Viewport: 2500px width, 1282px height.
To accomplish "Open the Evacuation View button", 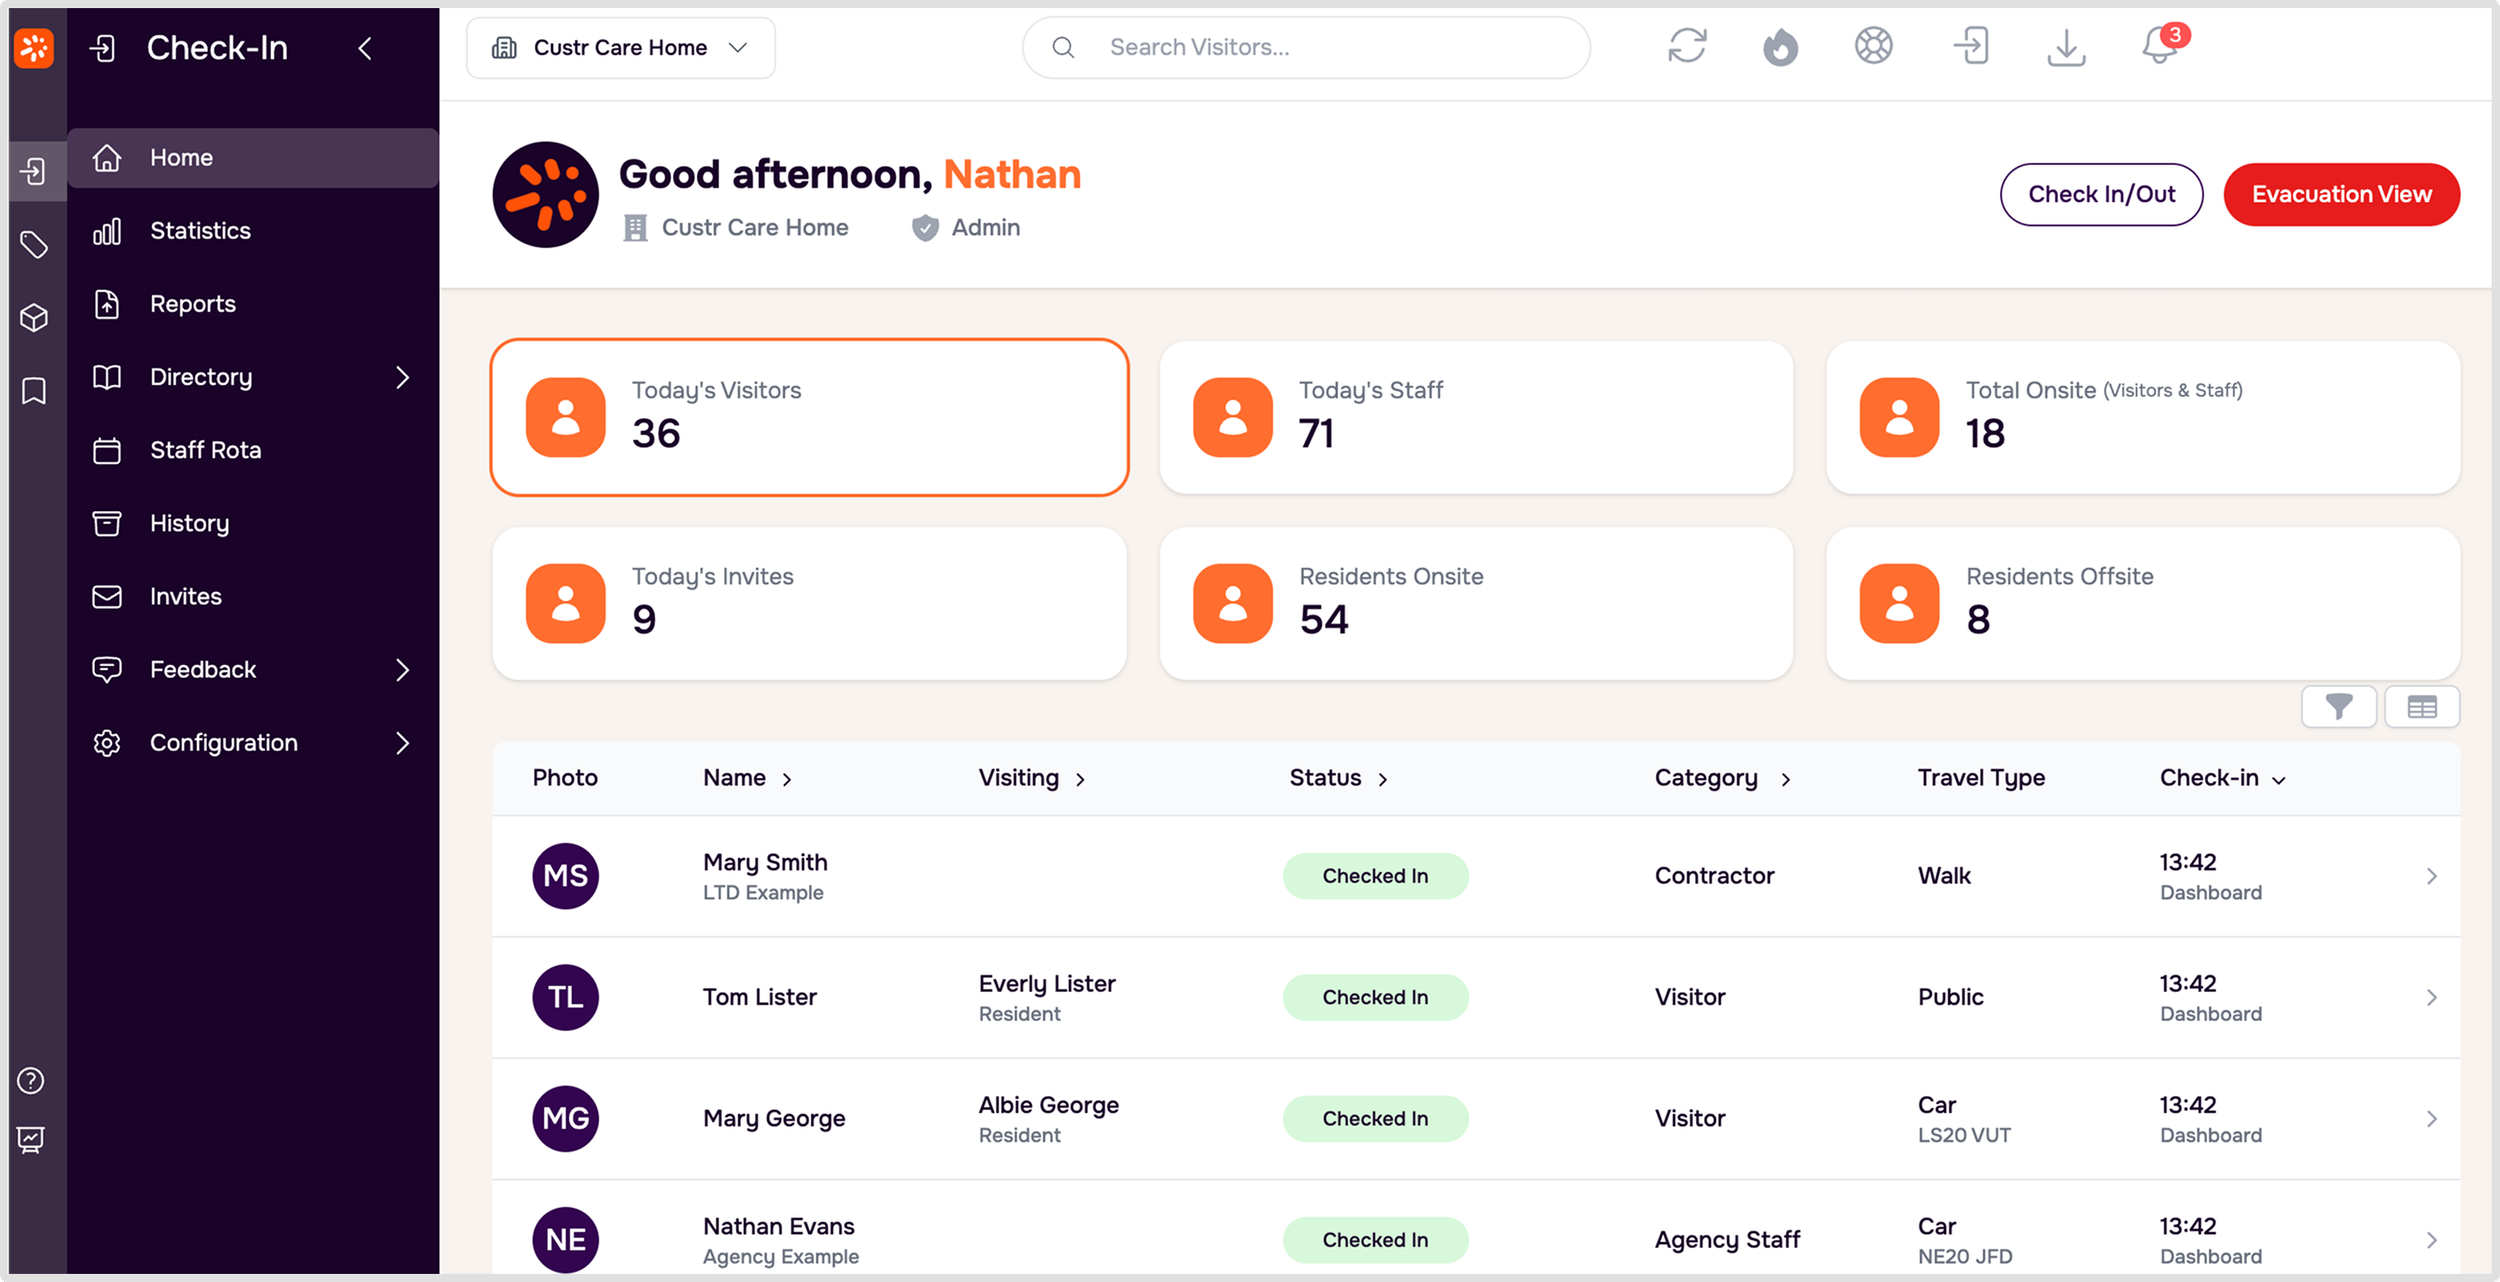I will click(x=2341, y=194).
